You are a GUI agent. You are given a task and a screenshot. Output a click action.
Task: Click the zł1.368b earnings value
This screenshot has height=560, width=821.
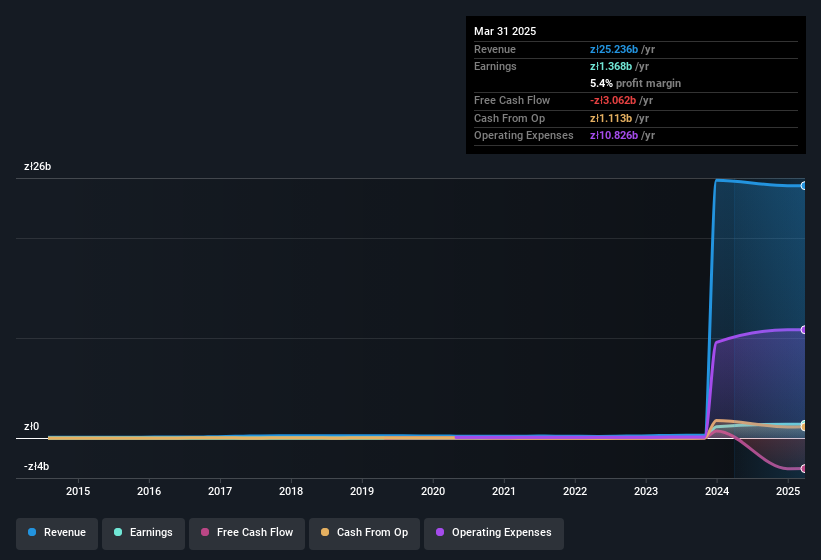[611, 66]
